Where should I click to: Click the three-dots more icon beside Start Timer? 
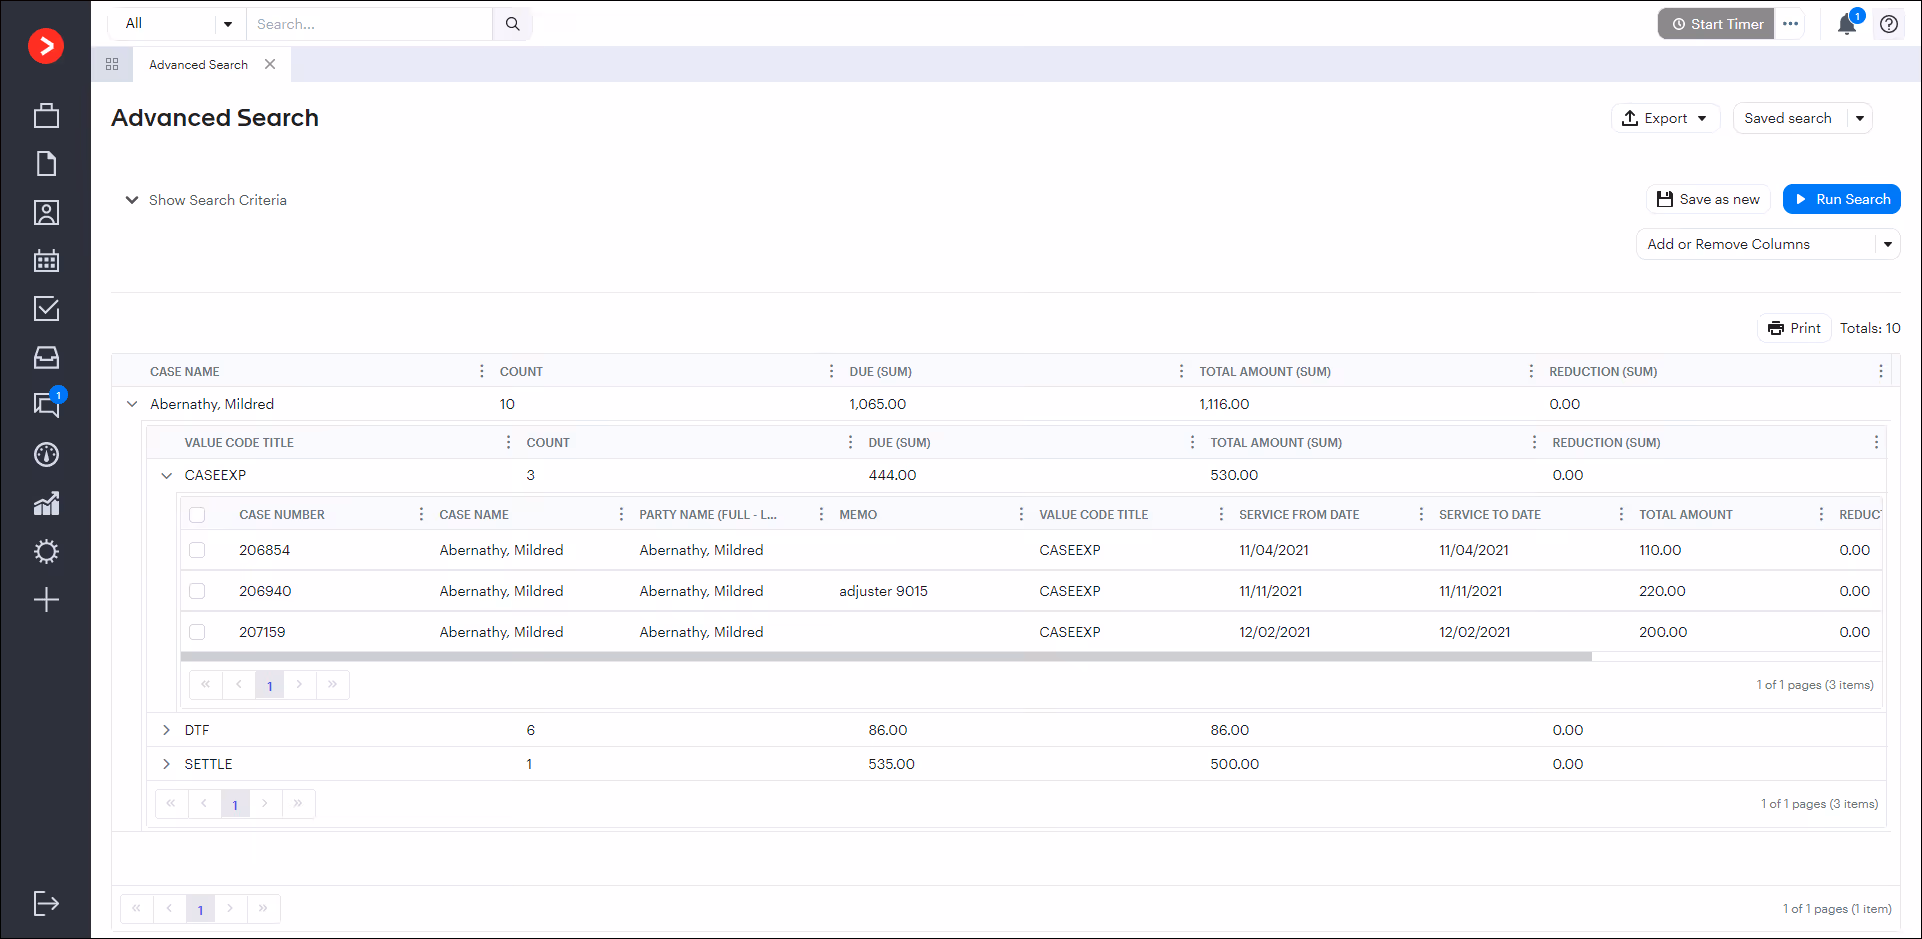click(1790, 24)
